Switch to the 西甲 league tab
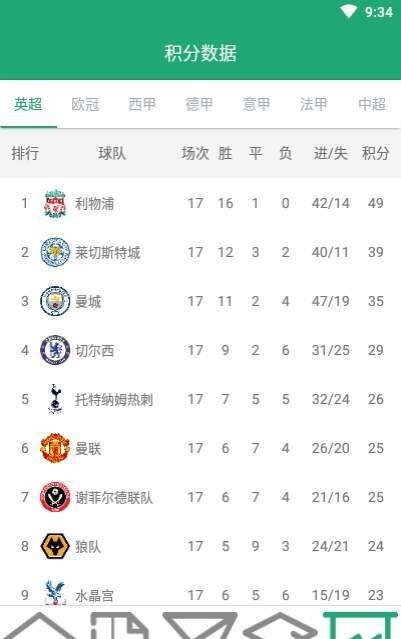 142,104
